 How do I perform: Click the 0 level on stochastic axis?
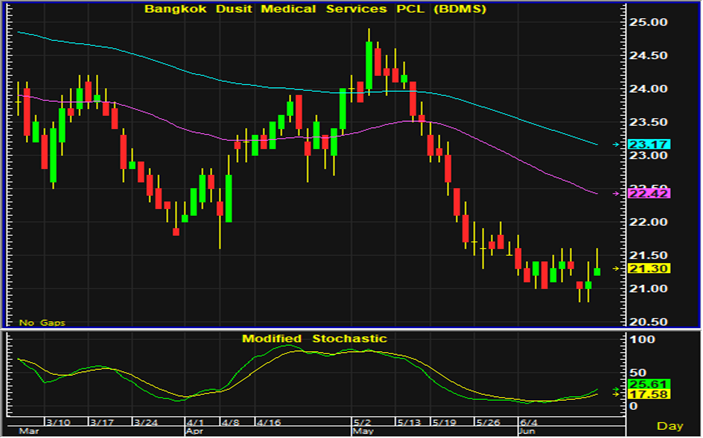pyautogui.click(x=633, y=406)
